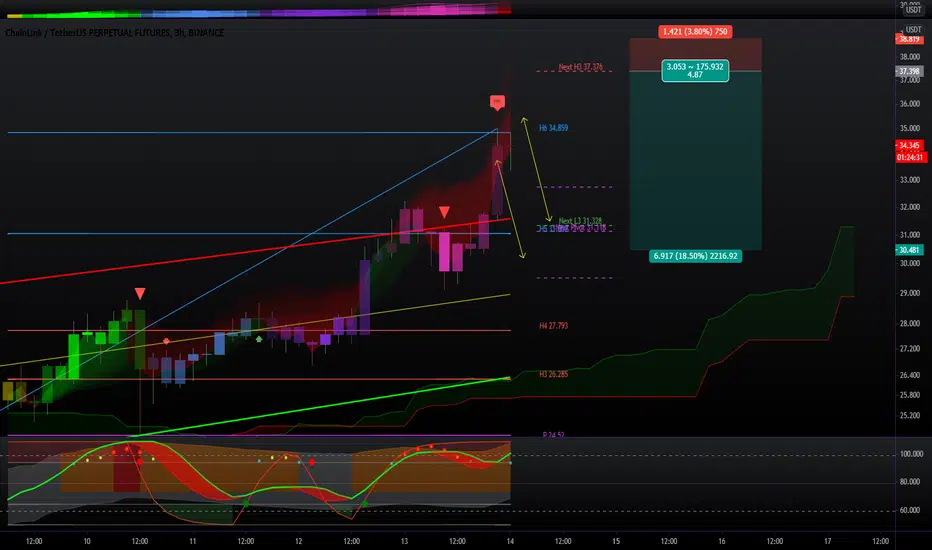Click the 25.200 price scale value
This screenshot has height=550, width=932.
click(x=910, y=416)
